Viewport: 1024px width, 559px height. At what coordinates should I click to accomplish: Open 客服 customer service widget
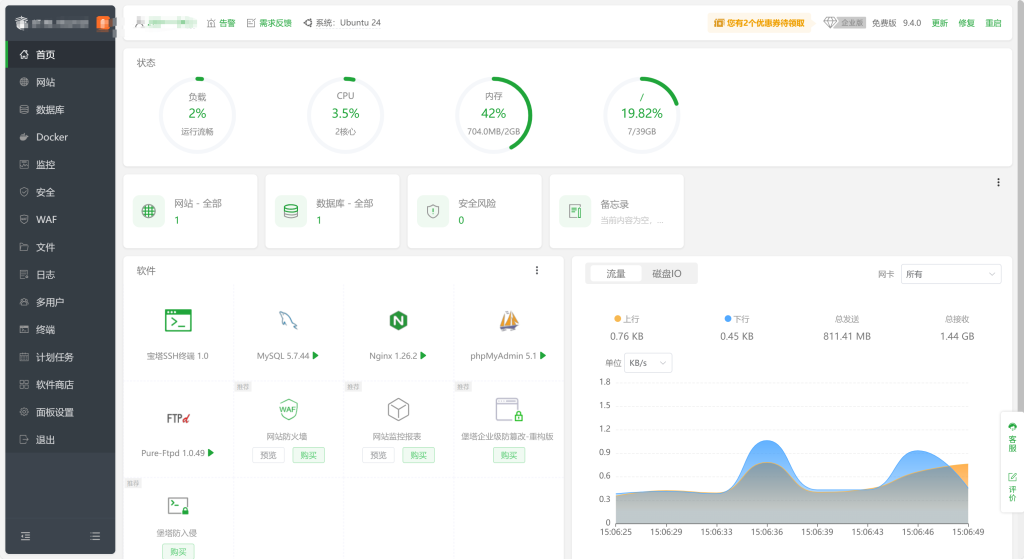(x=1012, y=438)
